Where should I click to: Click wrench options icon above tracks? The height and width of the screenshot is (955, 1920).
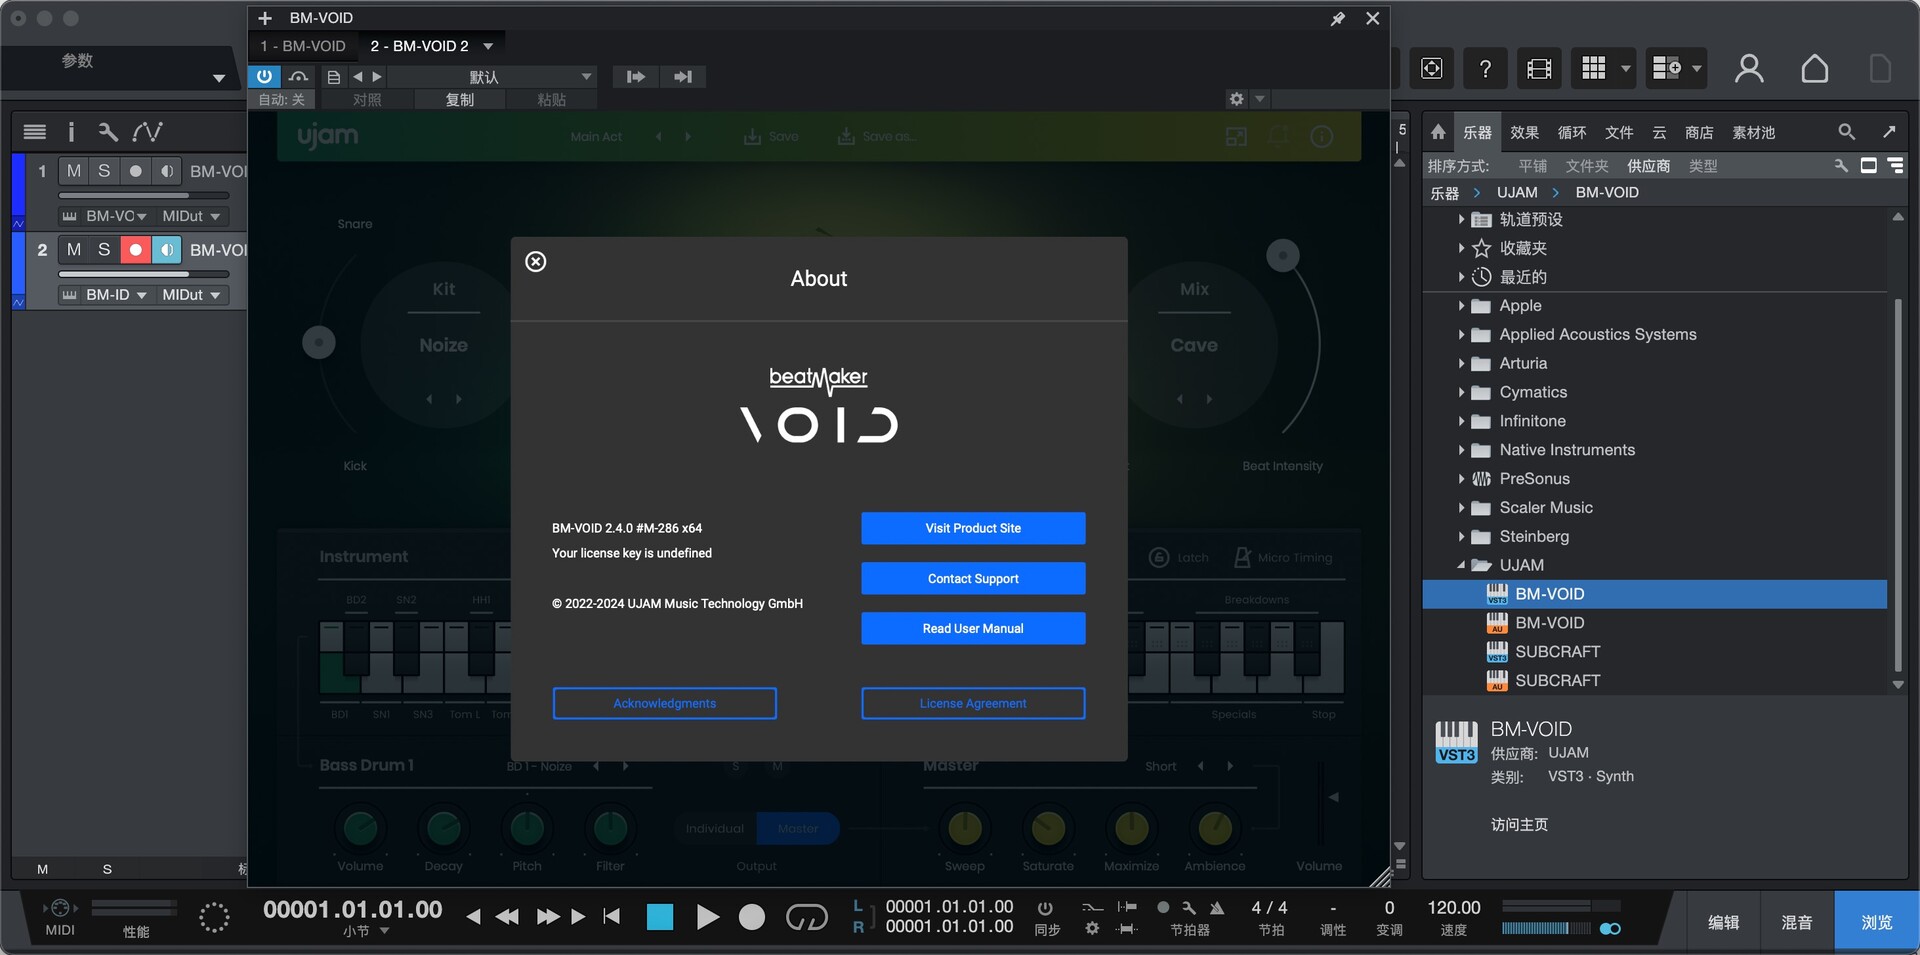(x=108, y=131)
